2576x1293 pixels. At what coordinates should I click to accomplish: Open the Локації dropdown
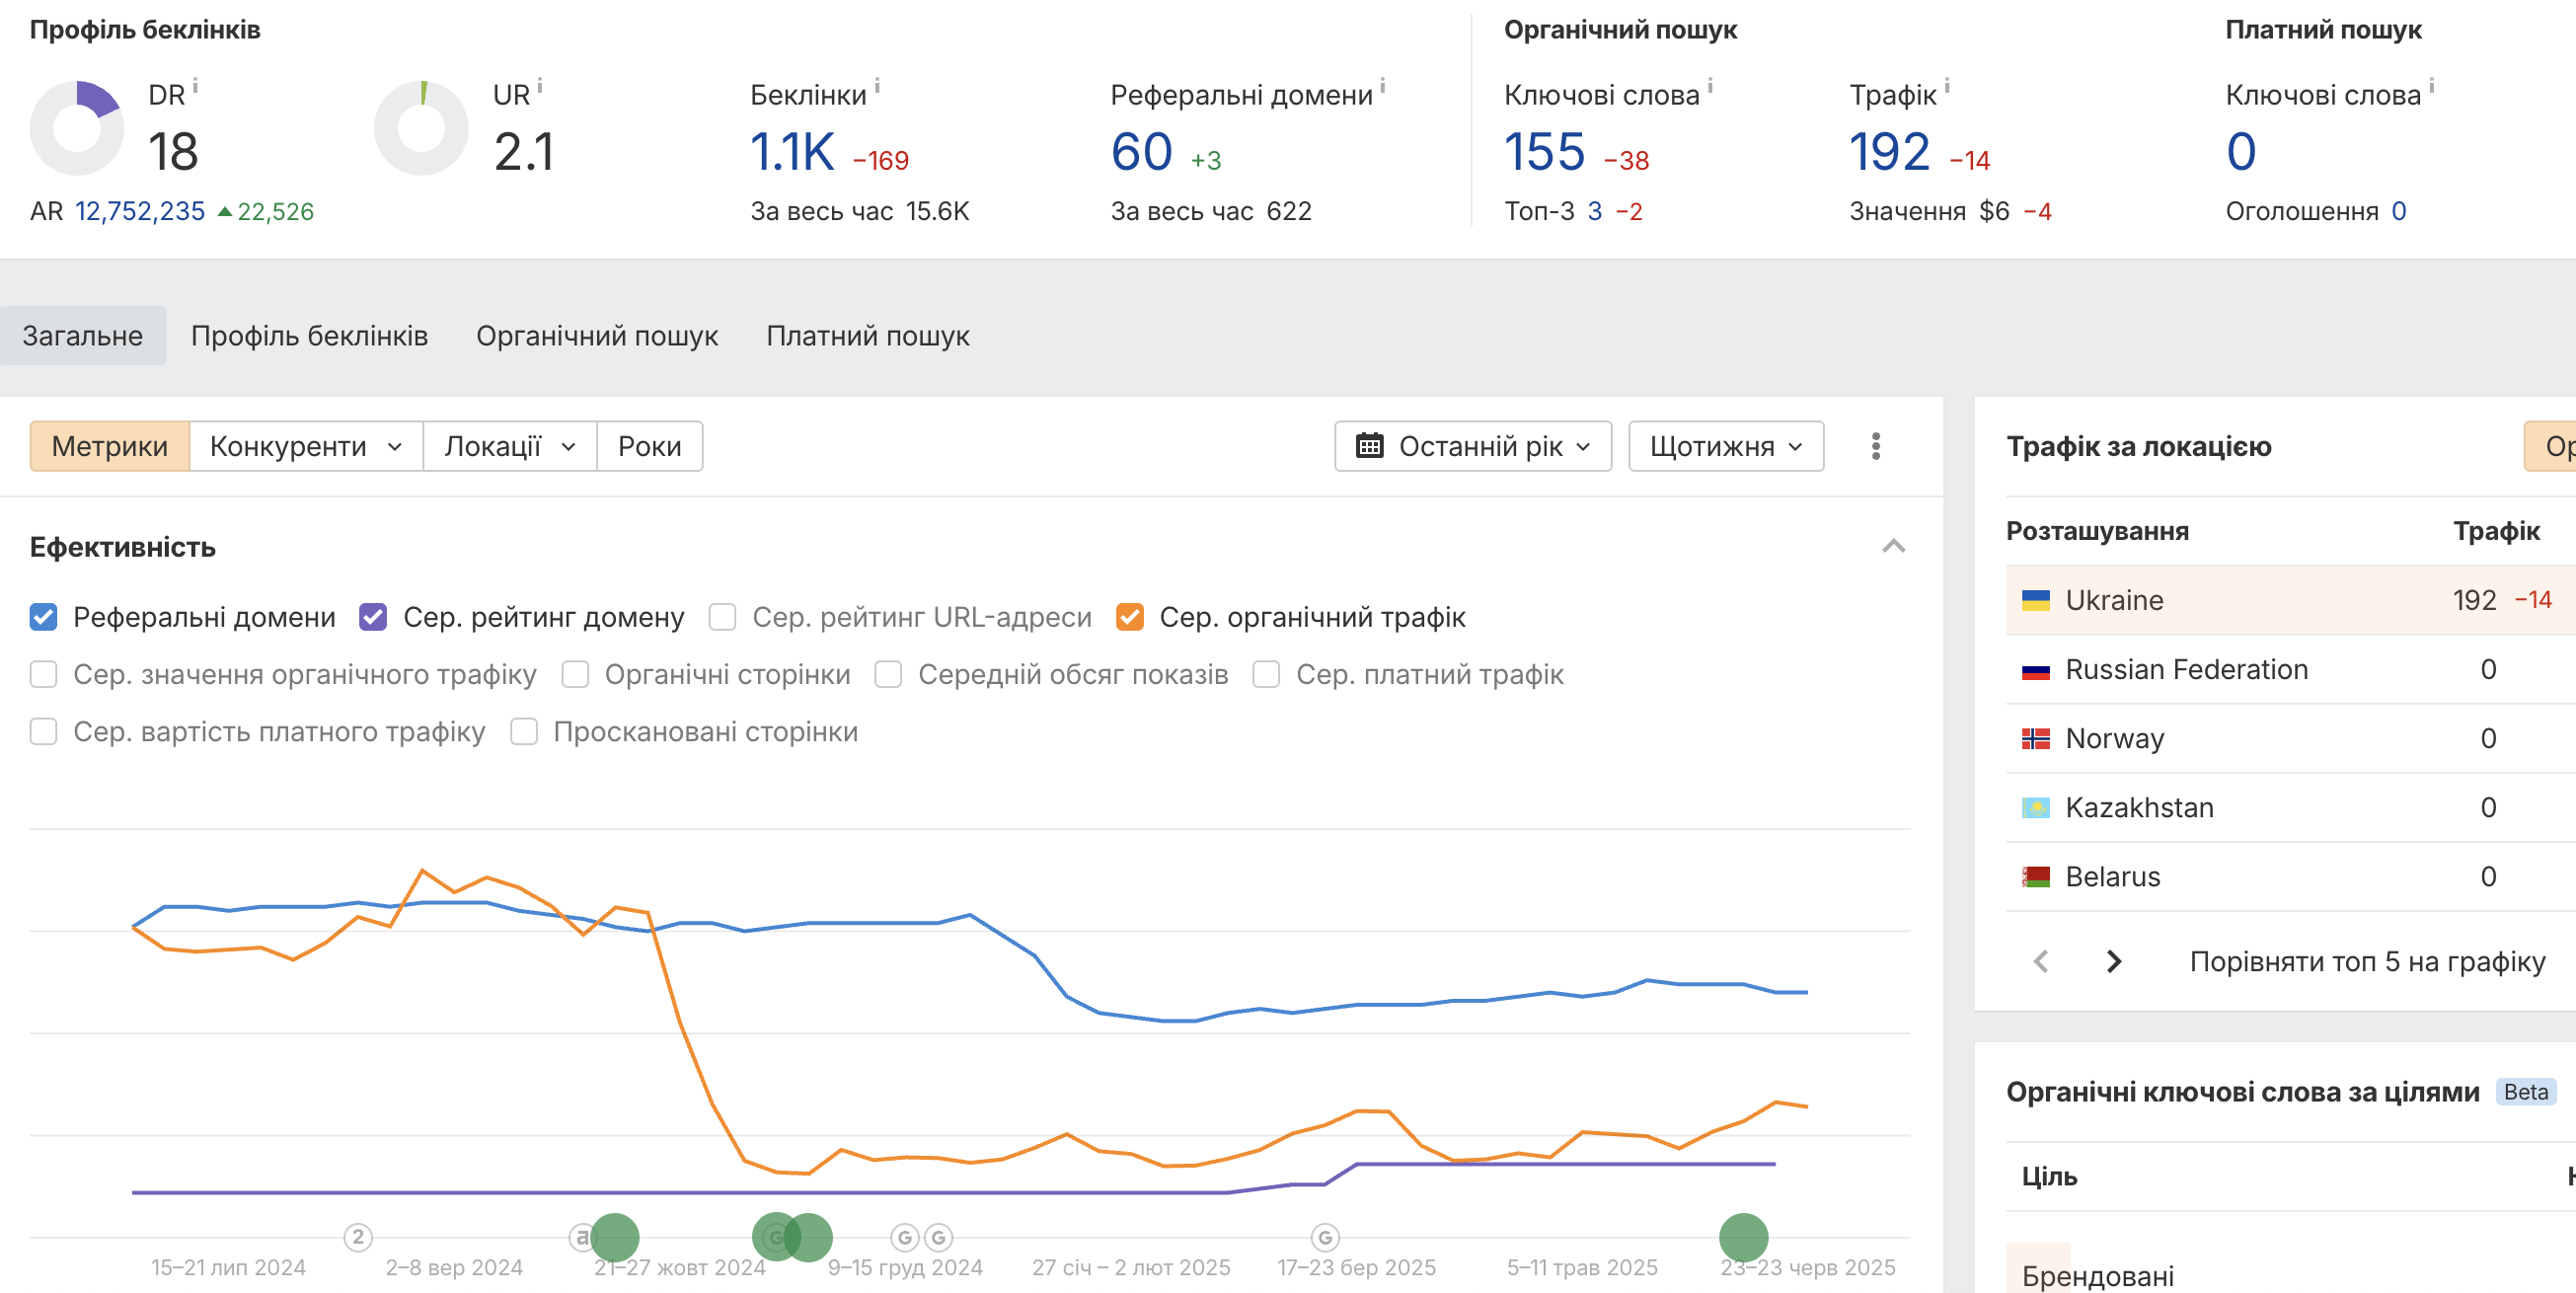[510, 446]
